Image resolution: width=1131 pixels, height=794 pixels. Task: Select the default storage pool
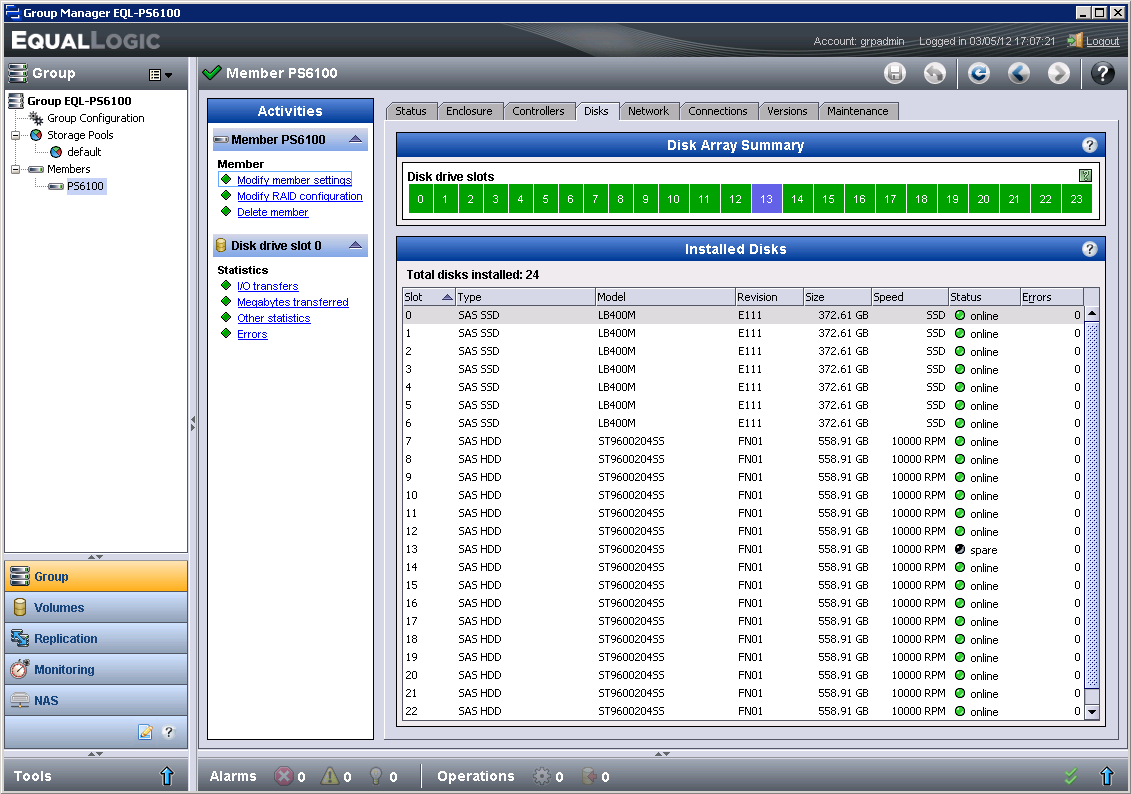tap(84, 151)
